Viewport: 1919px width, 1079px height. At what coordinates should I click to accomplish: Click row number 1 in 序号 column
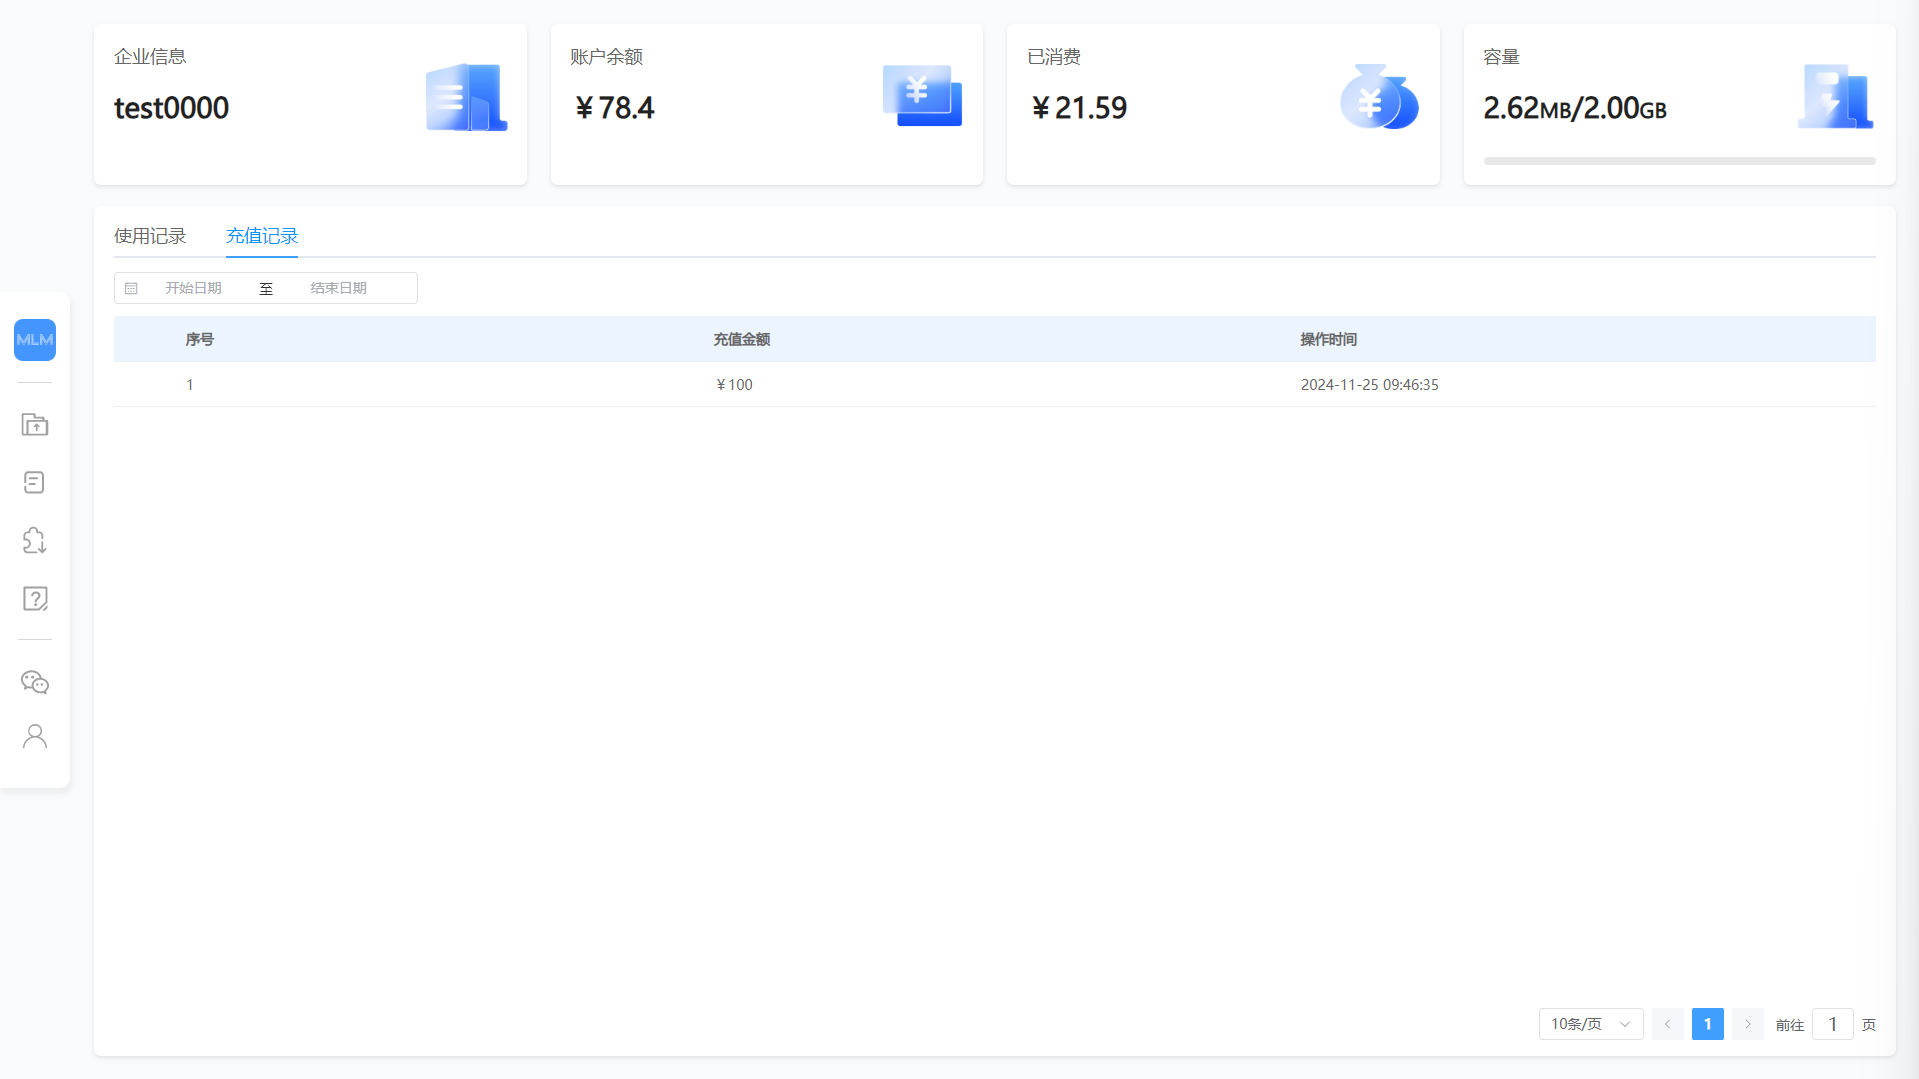pos(190,385)
